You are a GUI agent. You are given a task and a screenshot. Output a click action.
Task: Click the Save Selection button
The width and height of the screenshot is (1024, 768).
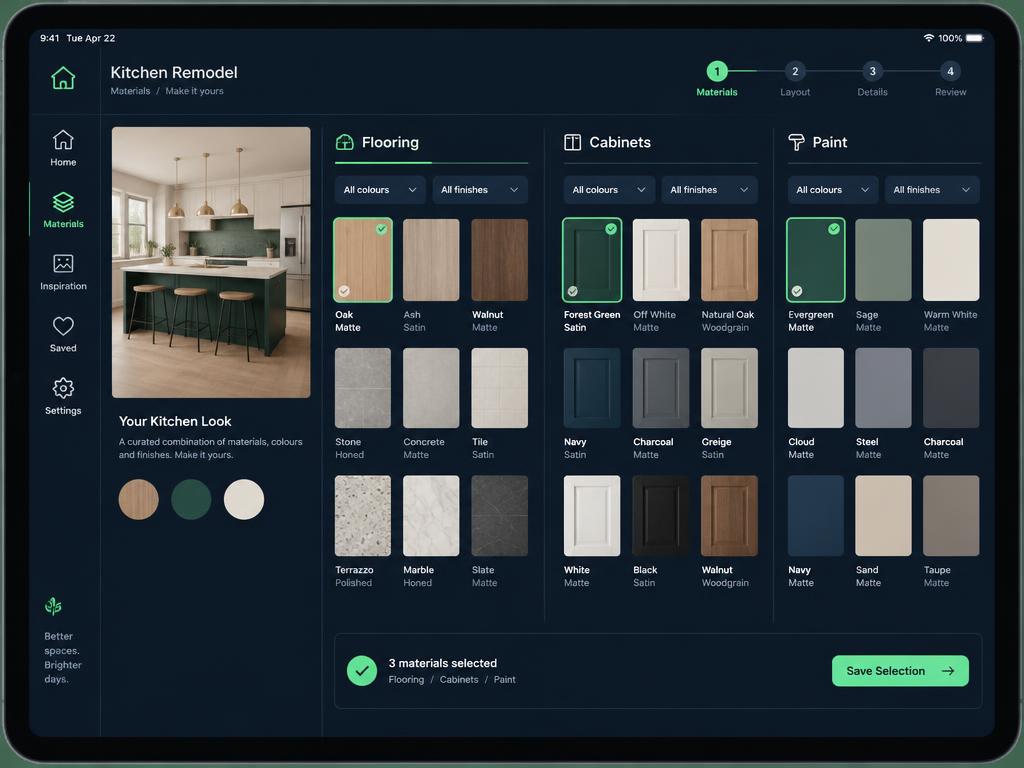(900, 671)
